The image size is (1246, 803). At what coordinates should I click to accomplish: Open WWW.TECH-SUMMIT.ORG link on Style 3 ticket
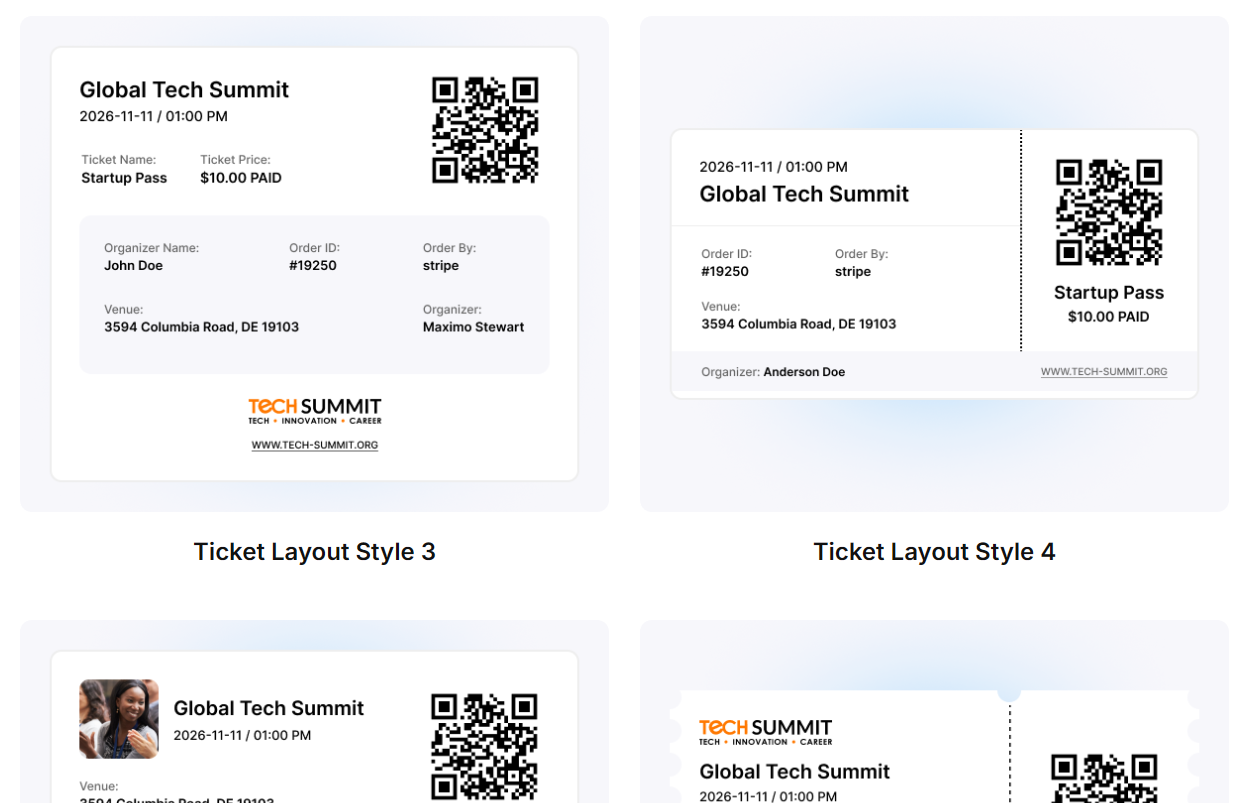coord(315,445)
